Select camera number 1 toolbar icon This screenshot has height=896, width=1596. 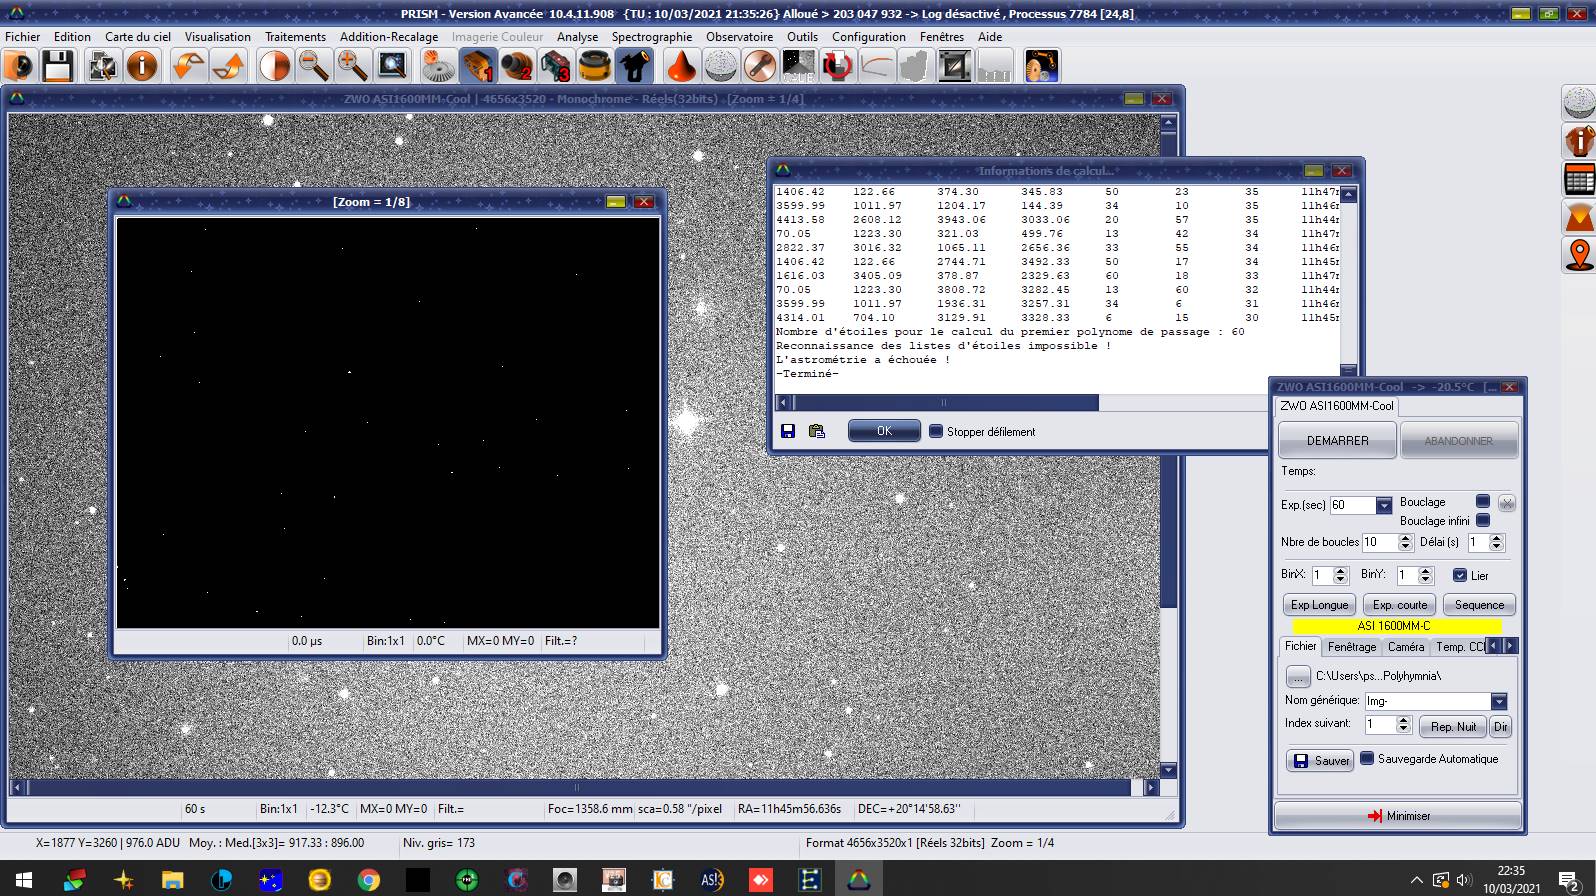point(478,66)
